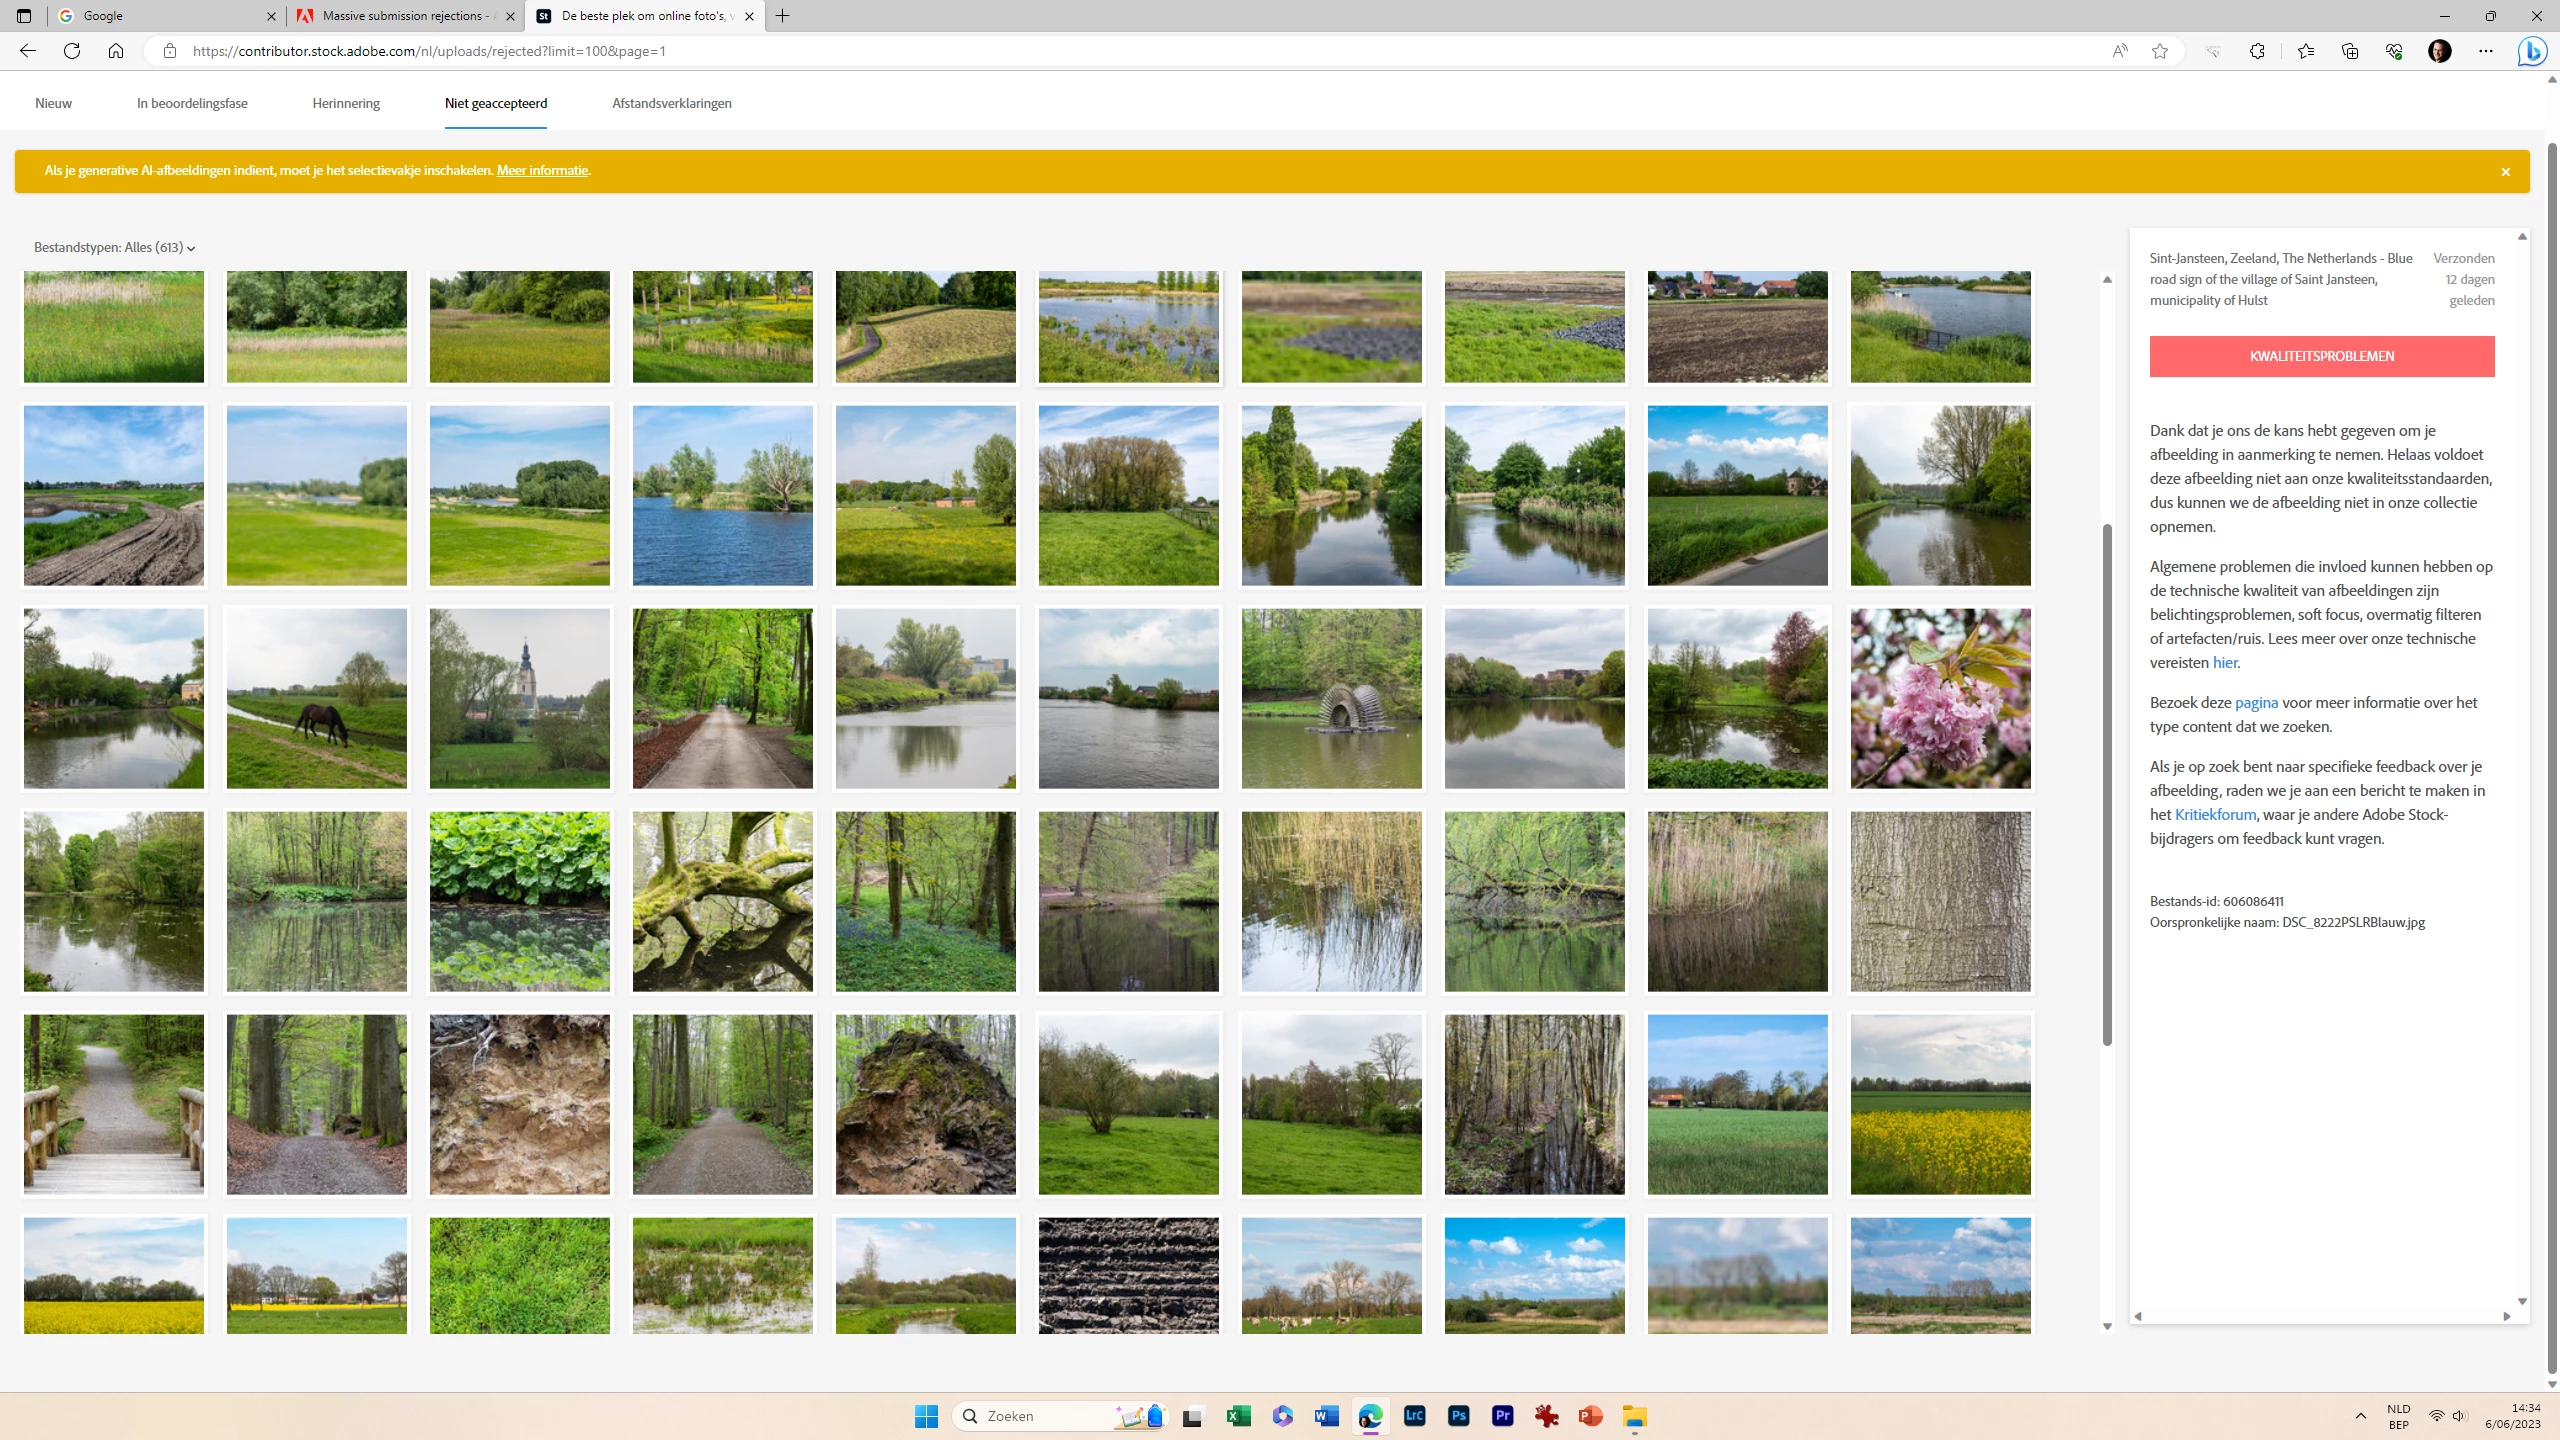This screenshot has width=2560, height=1440.
Task: Switch to the In beoordelingsfase tab
Action: (x=192, y=103)
